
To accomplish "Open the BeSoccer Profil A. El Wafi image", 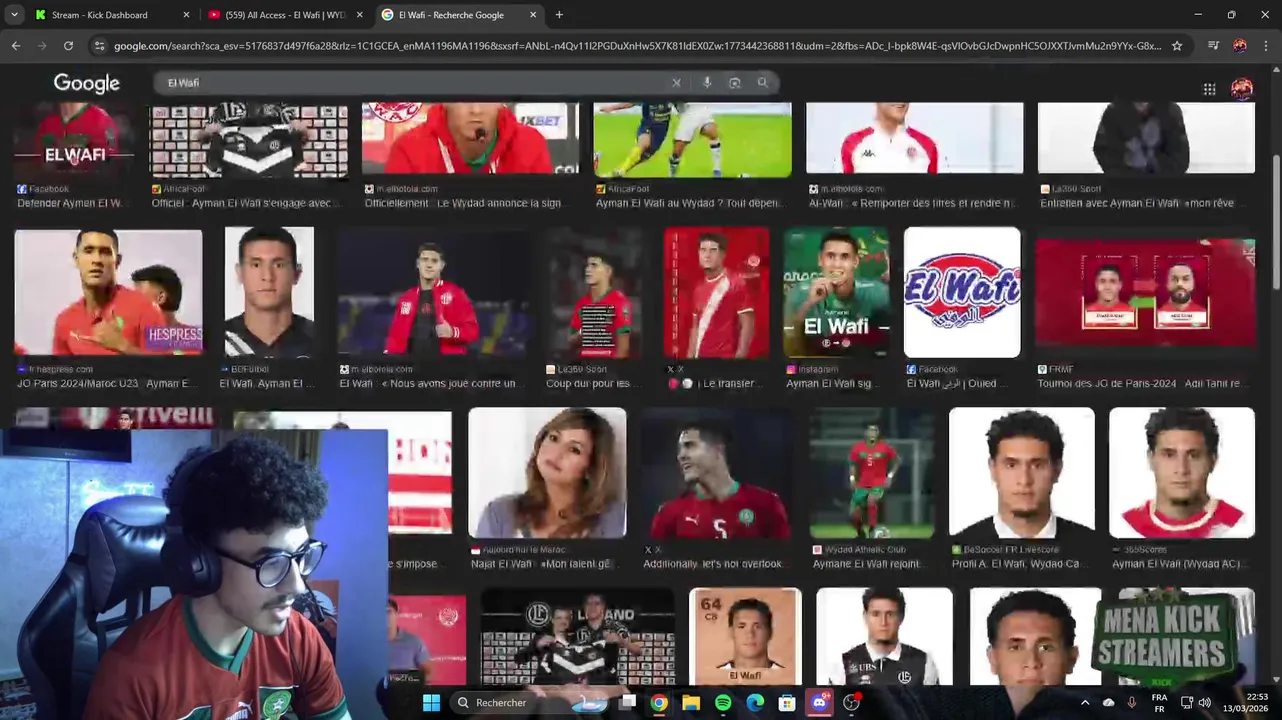I will coord(1022,472).
